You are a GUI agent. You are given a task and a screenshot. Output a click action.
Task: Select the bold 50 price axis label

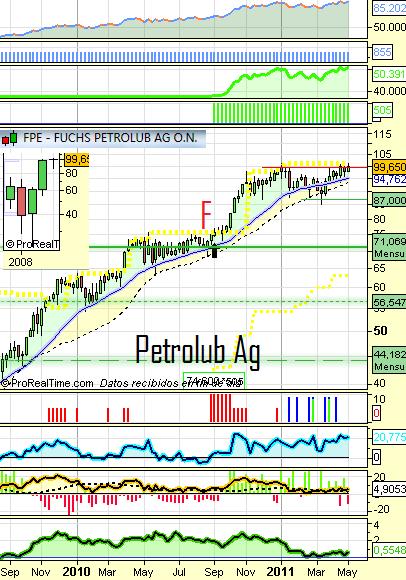pyautogui.click(x=380, y=330)
